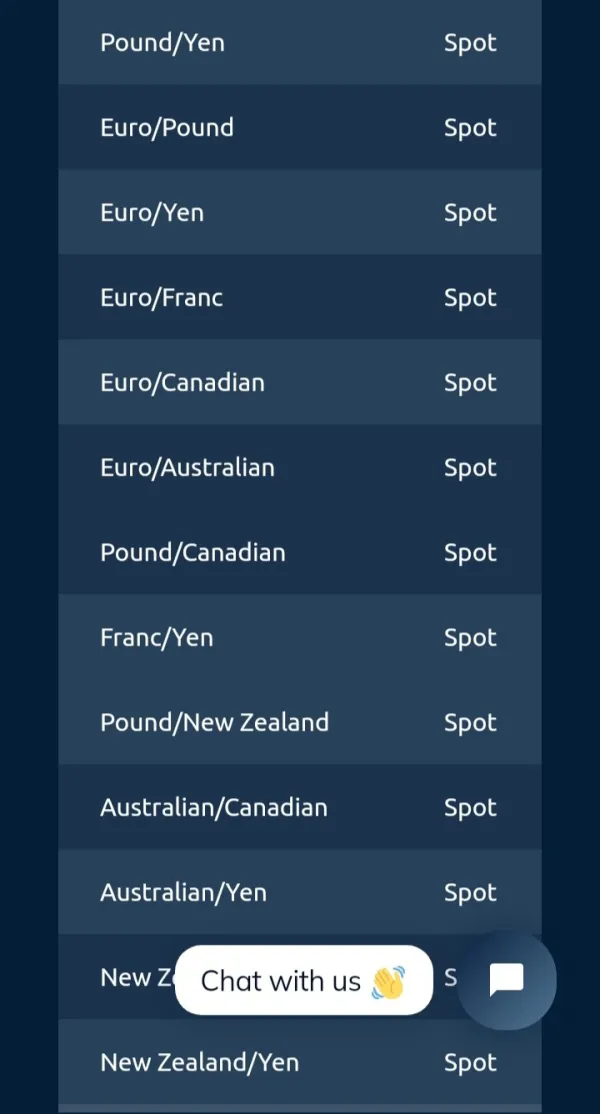The image size is (600, 1114).
Task: Open the Australian/Yen row
Action: coord(183,893)
